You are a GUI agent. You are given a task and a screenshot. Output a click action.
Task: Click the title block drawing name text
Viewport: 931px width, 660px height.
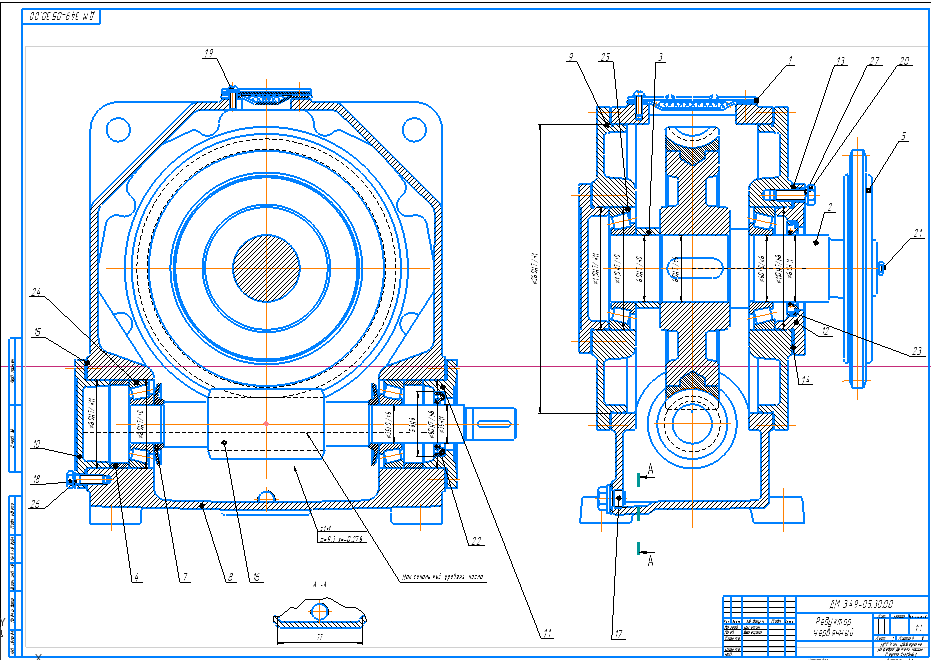click(832, 625)
